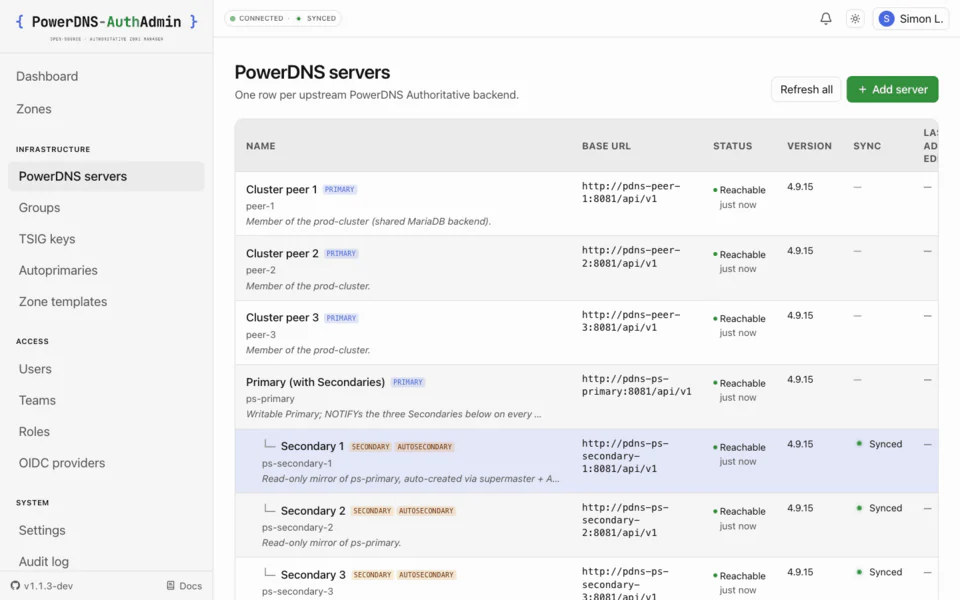
Task: Select the Cluster peer 3 name
Action: 282,318
